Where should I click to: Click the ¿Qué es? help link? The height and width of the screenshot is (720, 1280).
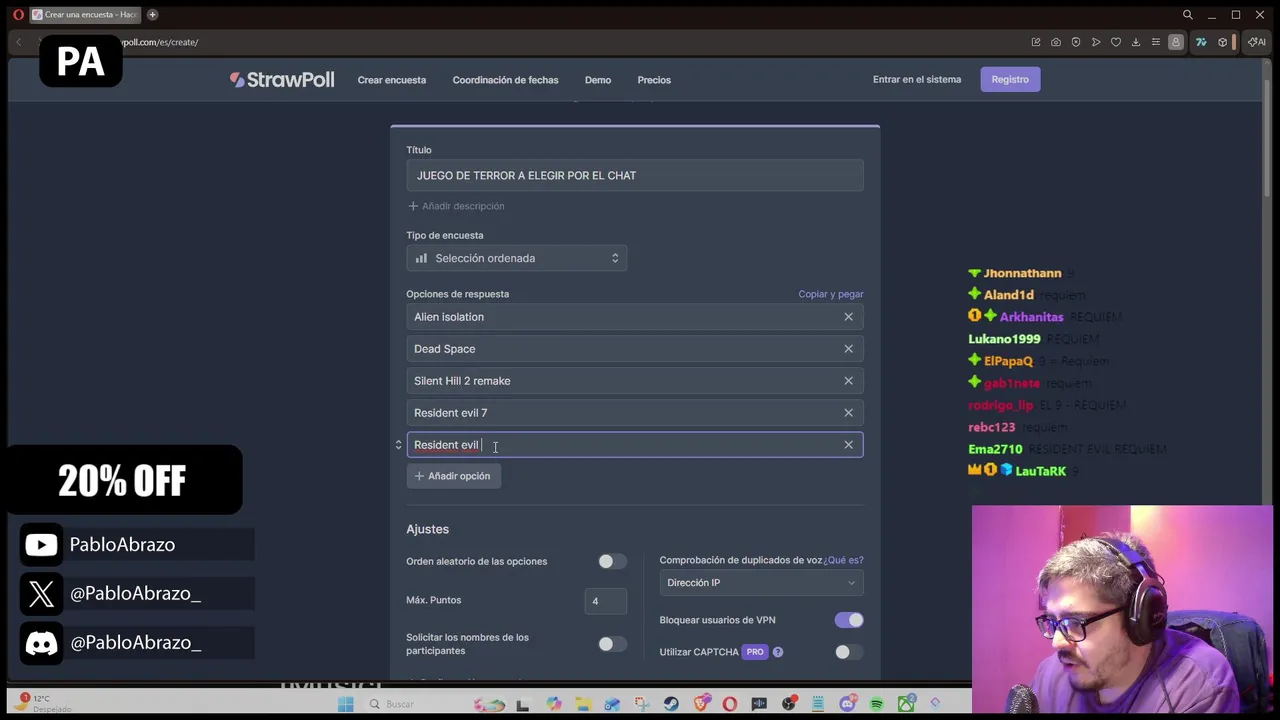[843, 561]
